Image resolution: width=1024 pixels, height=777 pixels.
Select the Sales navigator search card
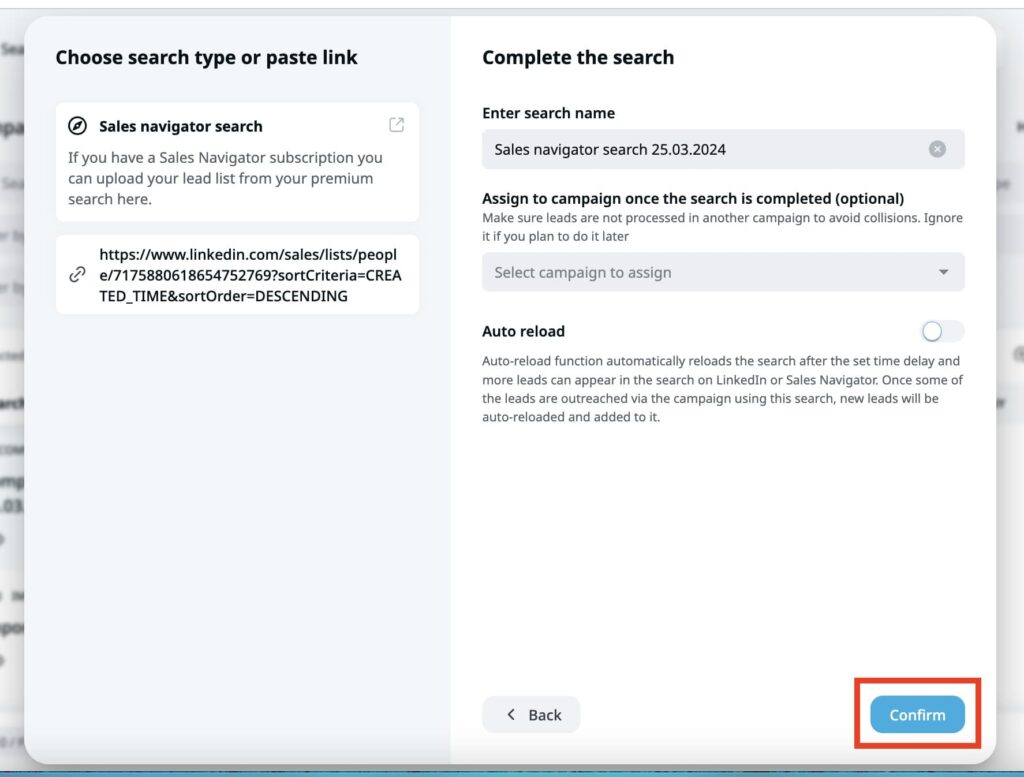tap(237, 160)
